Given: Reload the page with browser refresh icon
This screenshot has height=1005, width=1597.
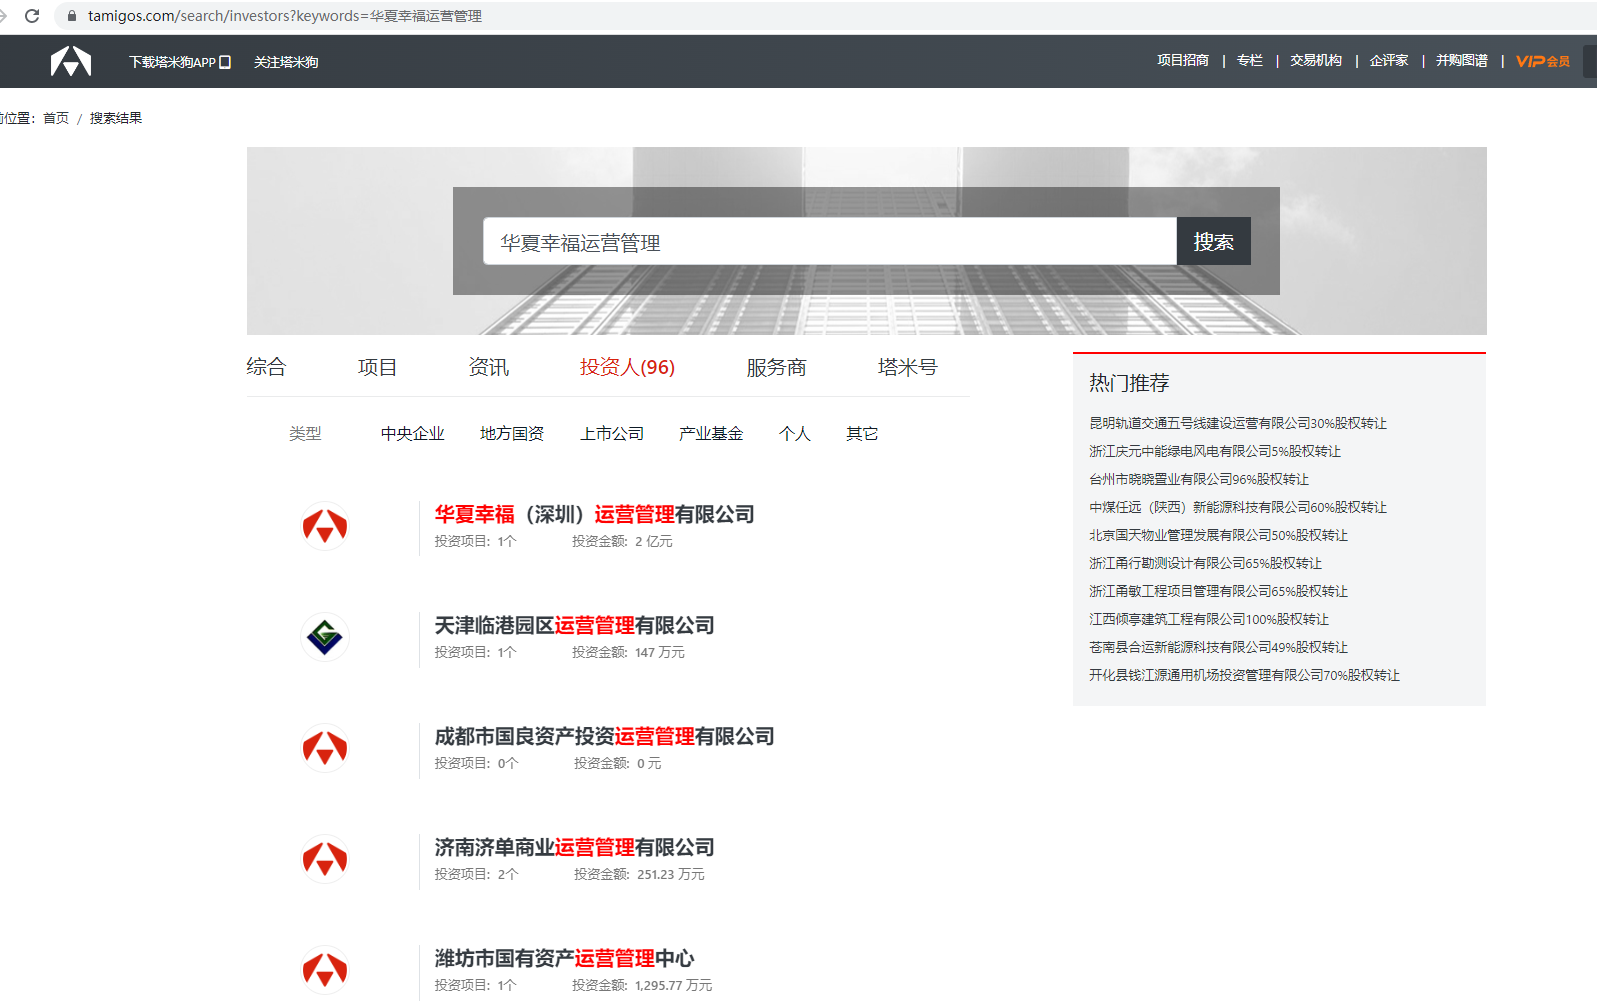Looking at the screenshot, I should 32,16.
